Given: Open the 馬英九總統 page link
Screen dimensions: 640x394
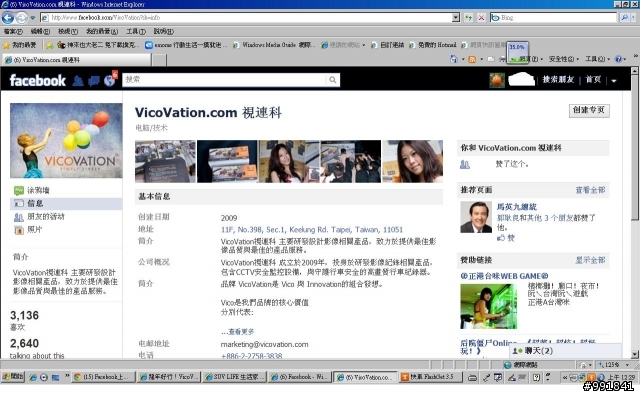Looking at the screenshot, I should coord(516,207).
